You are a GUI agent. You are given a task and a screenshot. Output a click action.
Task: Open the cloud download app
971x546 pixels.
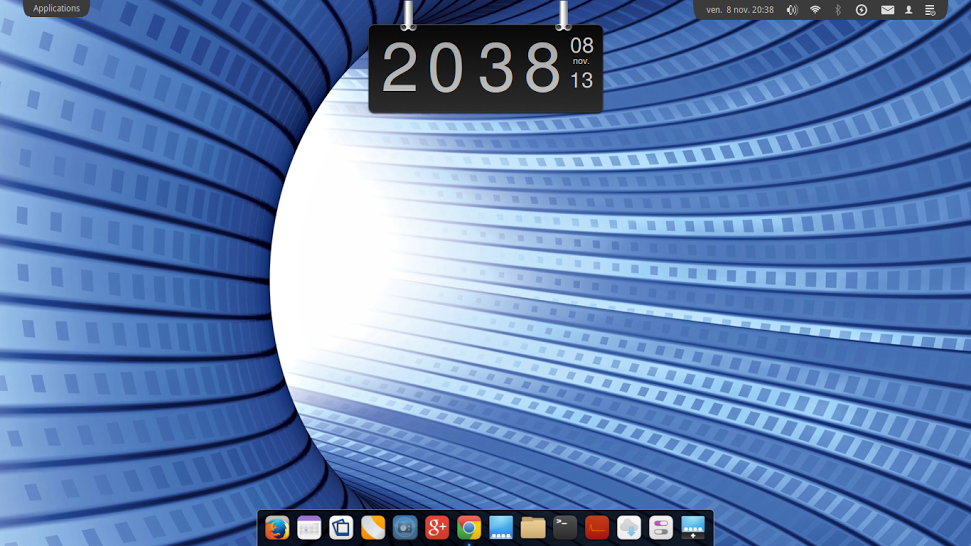pos(629,528)
